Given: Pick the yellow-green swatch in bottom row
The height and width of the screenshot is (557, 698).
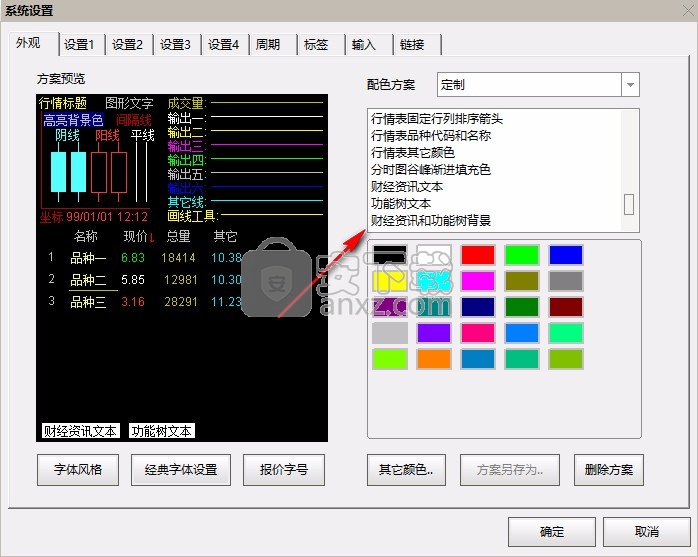Looking at the screenshot, I should [x=566, y=359].
